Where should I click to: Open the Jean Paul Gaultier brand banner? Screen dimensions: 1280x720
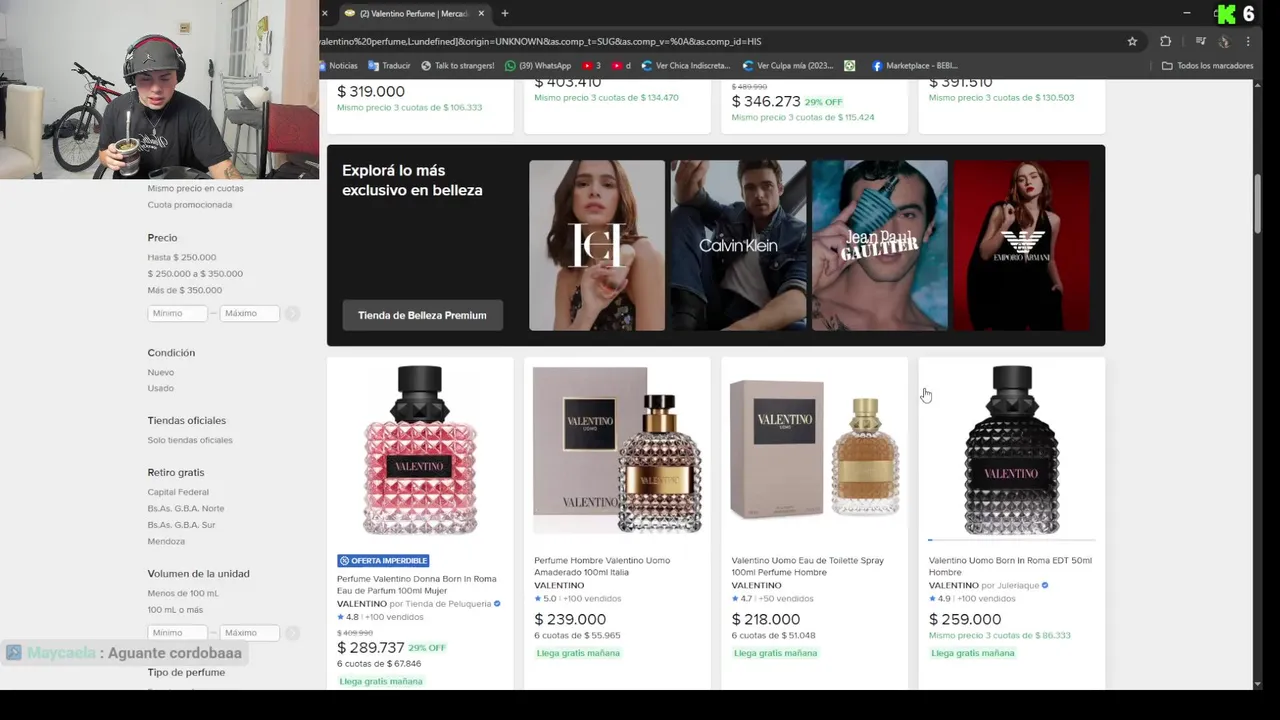(880, 245)
